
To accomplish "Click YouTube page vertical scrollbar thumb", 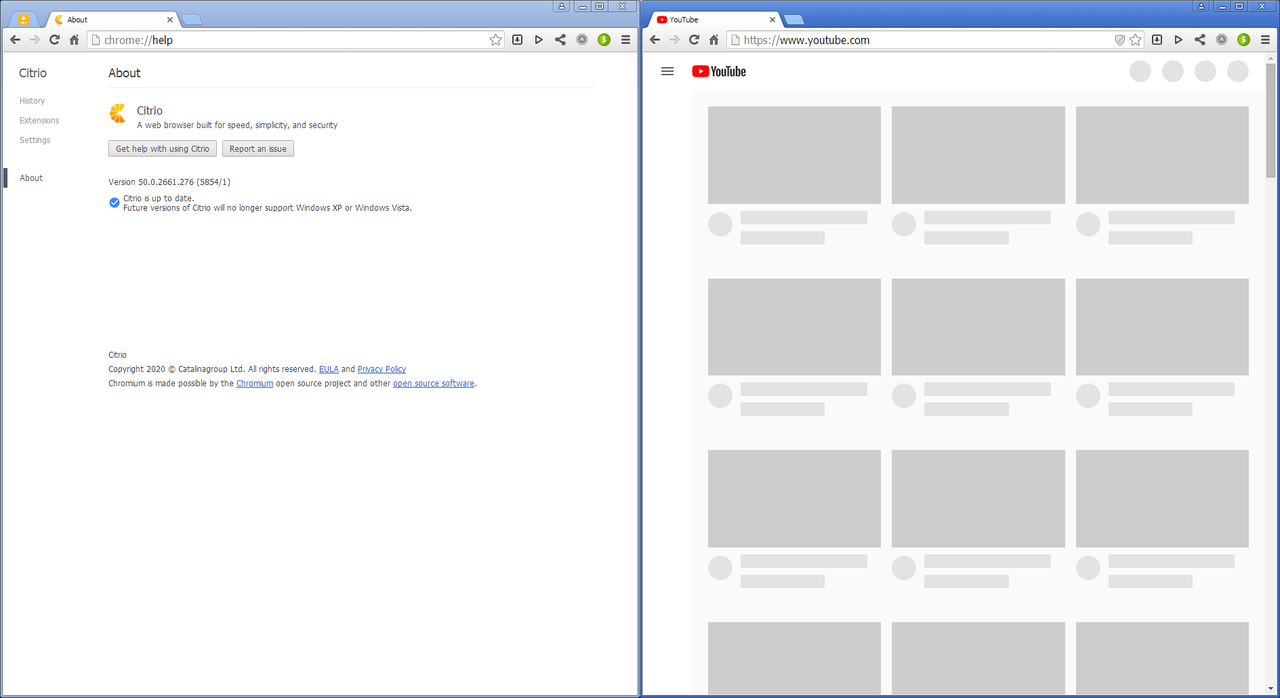I will pos(1271,119).
